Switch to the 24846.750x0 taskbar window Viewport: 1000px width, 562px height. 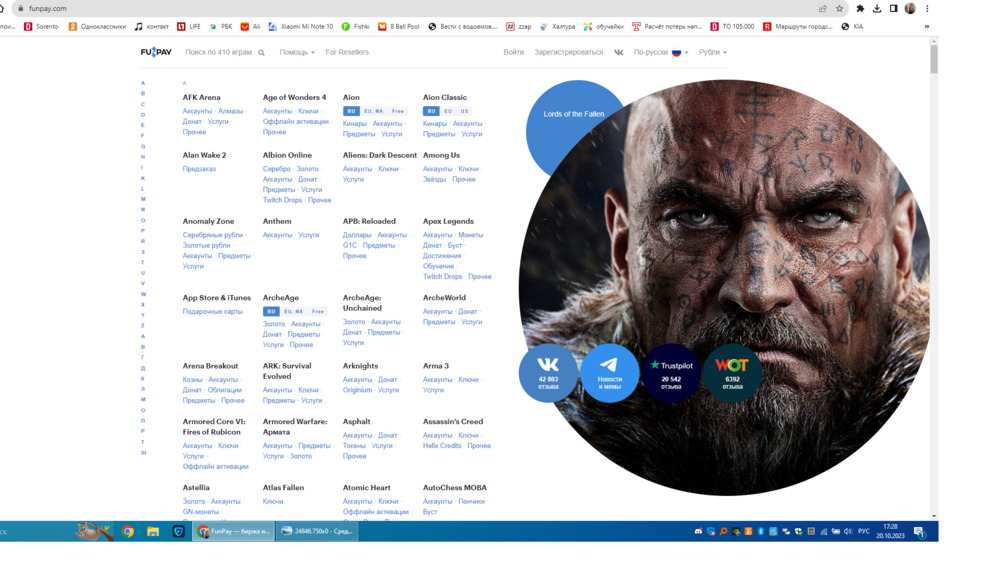point(317,531)
